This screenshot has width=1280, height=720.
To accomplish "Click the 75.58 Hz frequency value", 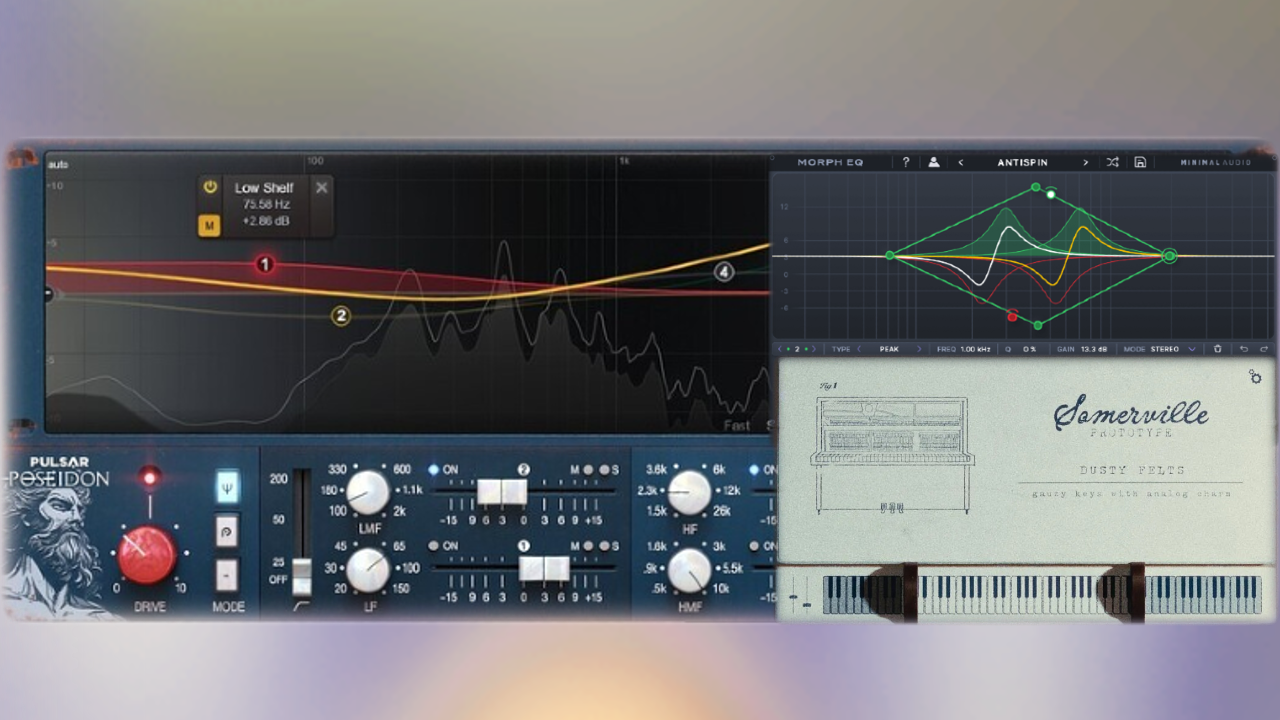I will 264,204.
